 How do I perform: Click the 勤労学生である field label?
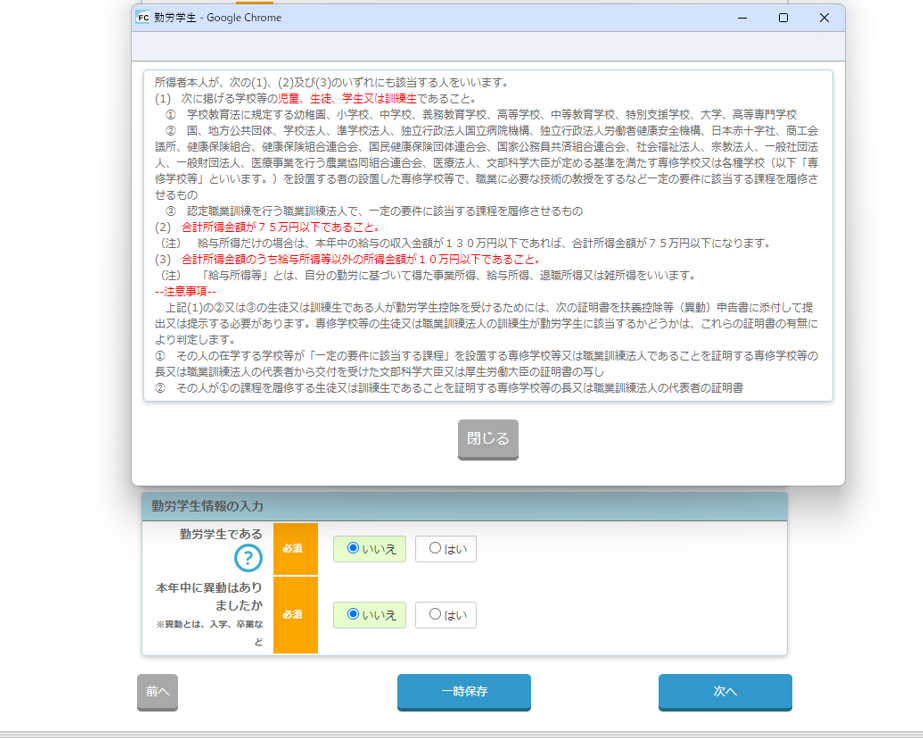coord(220,535)
